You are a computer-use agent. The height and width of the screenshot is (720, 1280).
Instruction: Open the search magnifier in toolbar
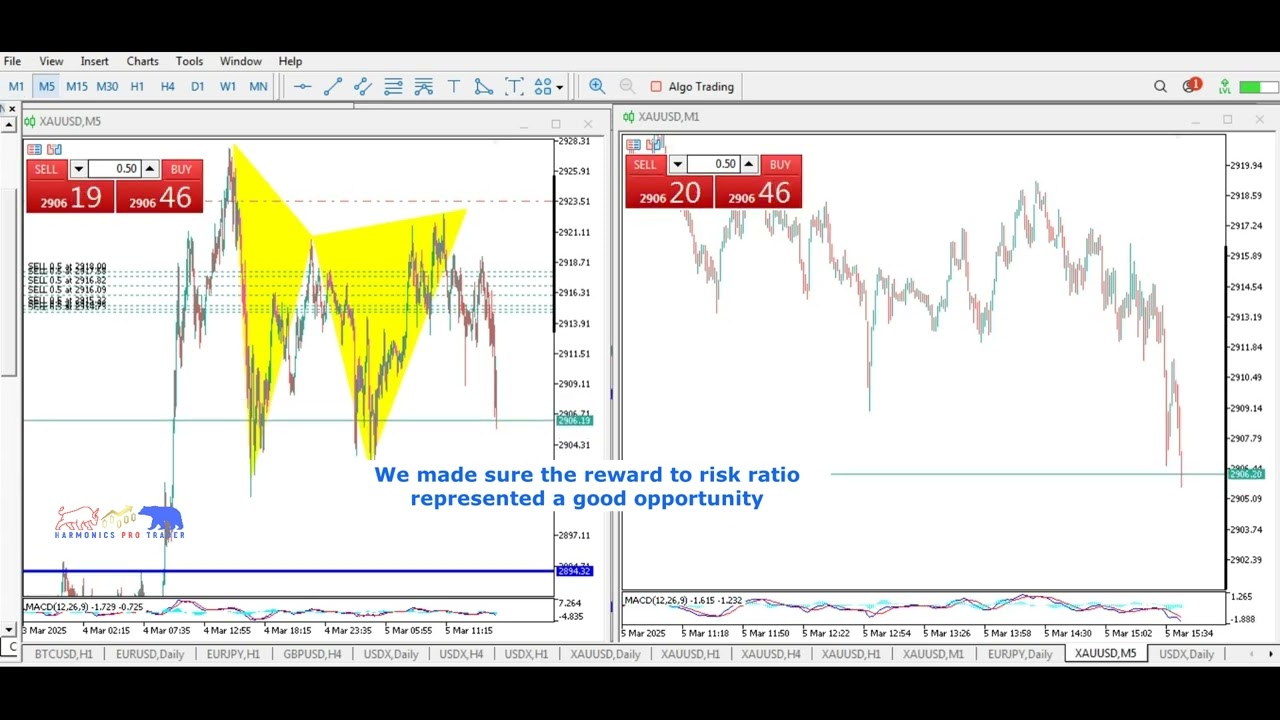pos(1160,87)
